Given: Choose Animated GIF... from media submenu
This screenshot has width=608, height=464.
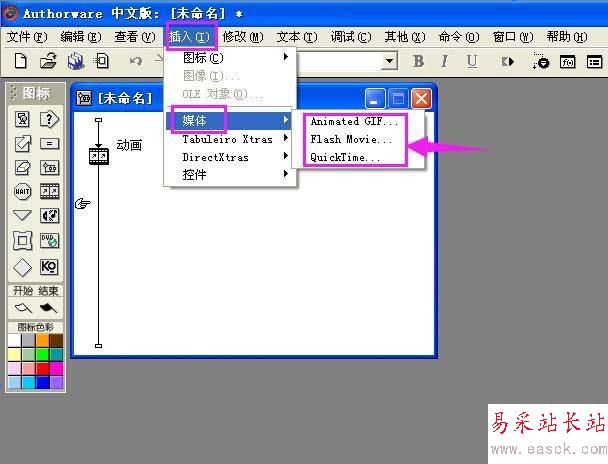Looking at the screenshot, I should (354, 121).
